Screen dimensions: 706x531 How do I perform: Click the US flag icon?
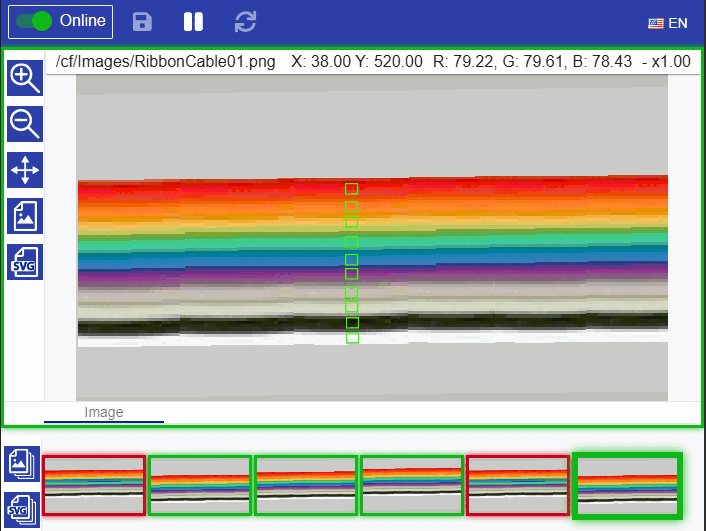coord(656,23)
